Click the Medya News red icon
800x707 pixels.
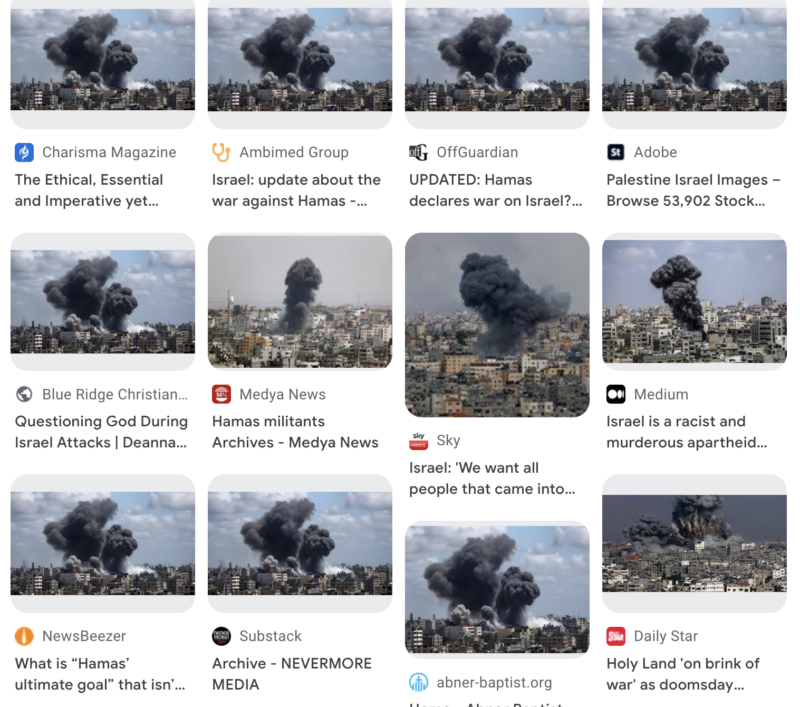[221, 394]
